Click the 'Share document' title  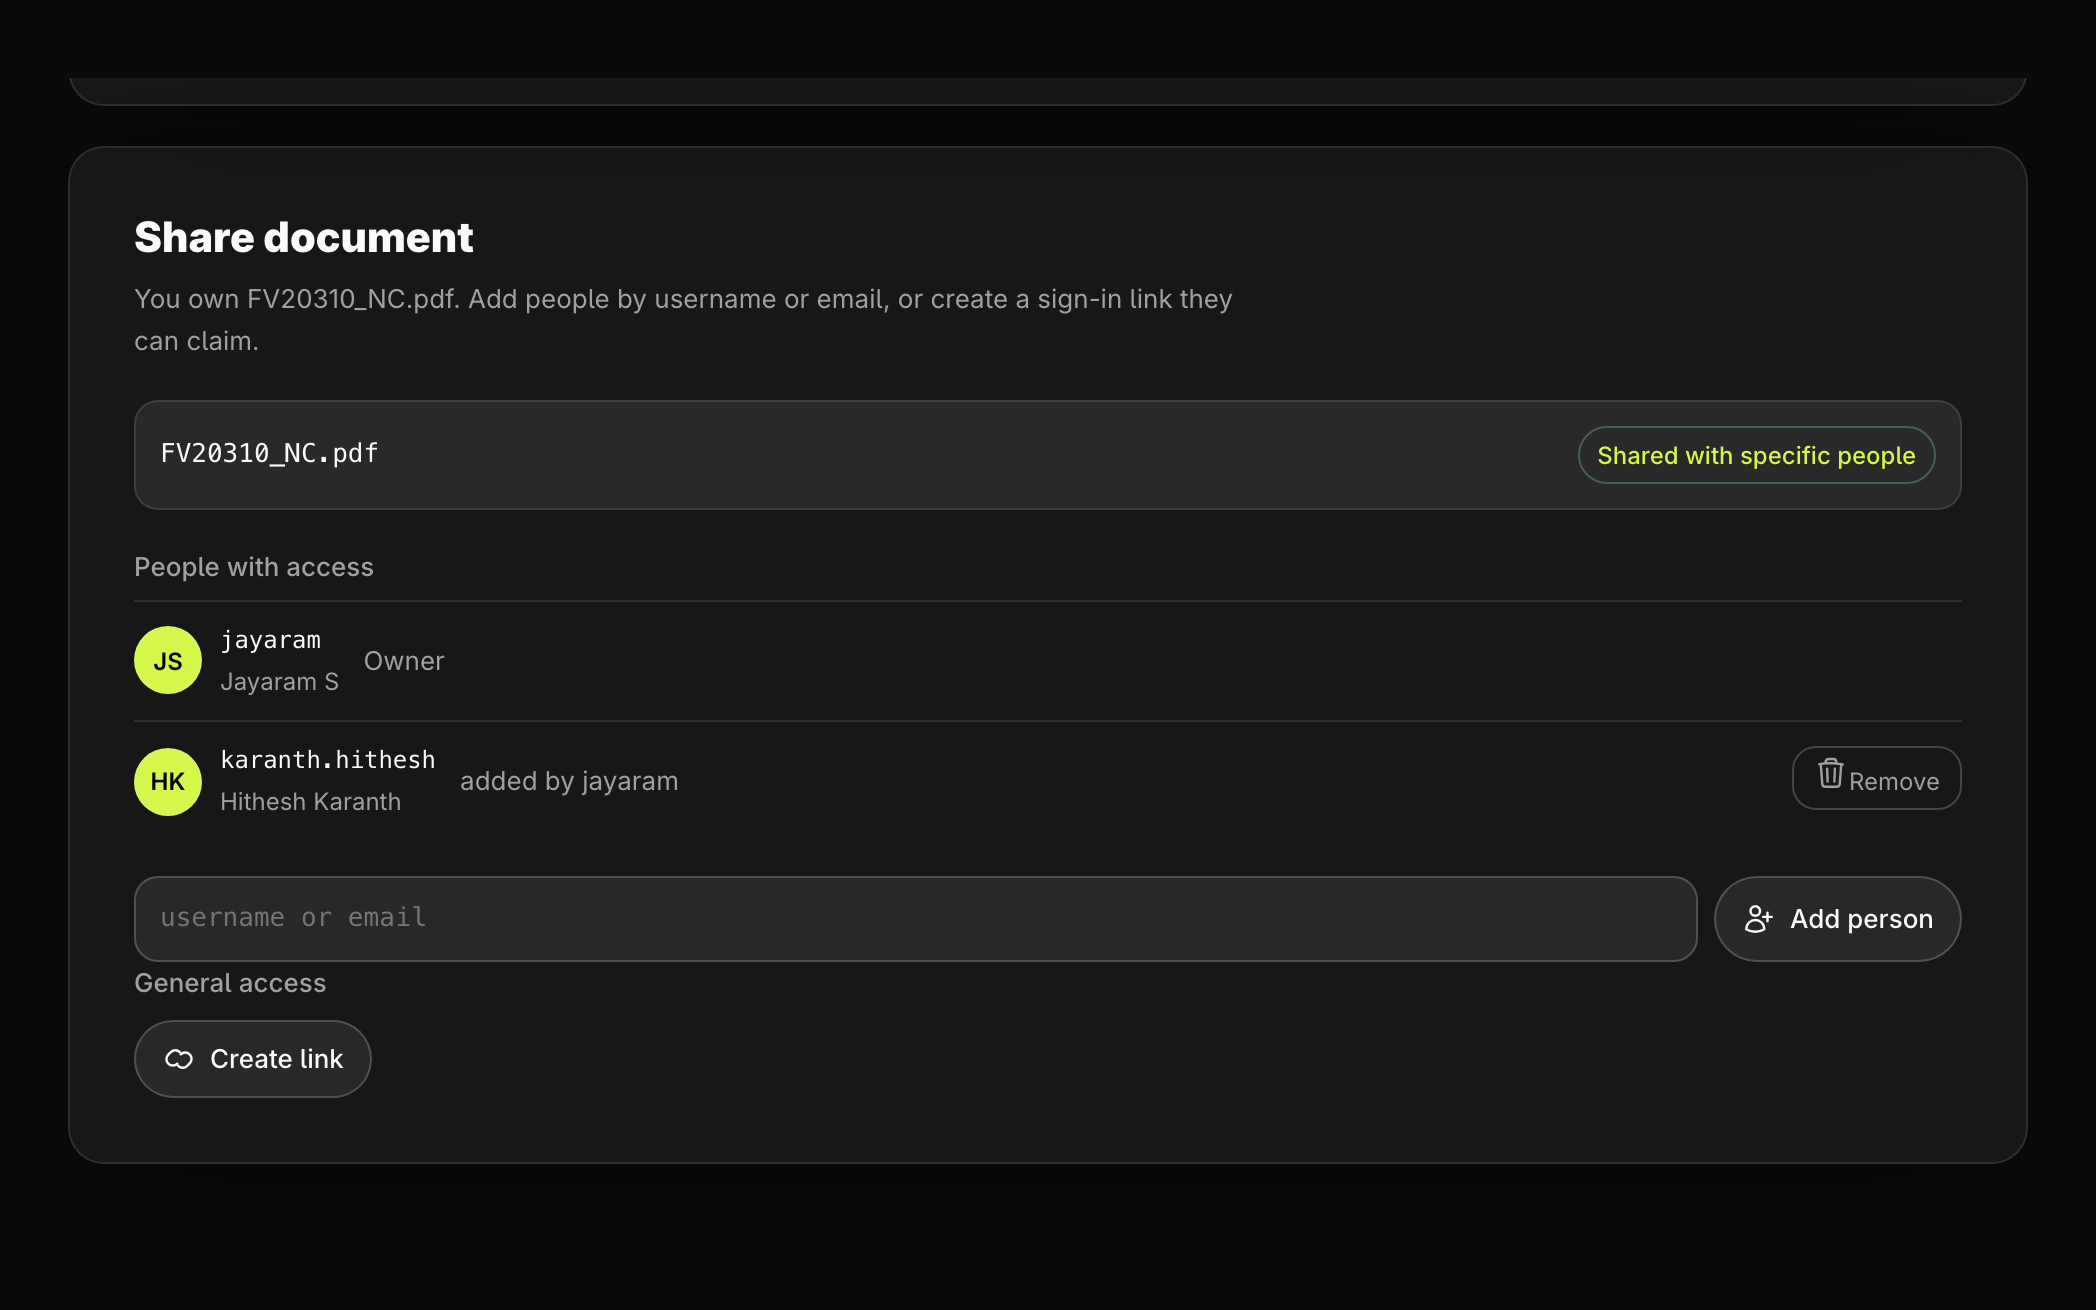tap(304, 238)
